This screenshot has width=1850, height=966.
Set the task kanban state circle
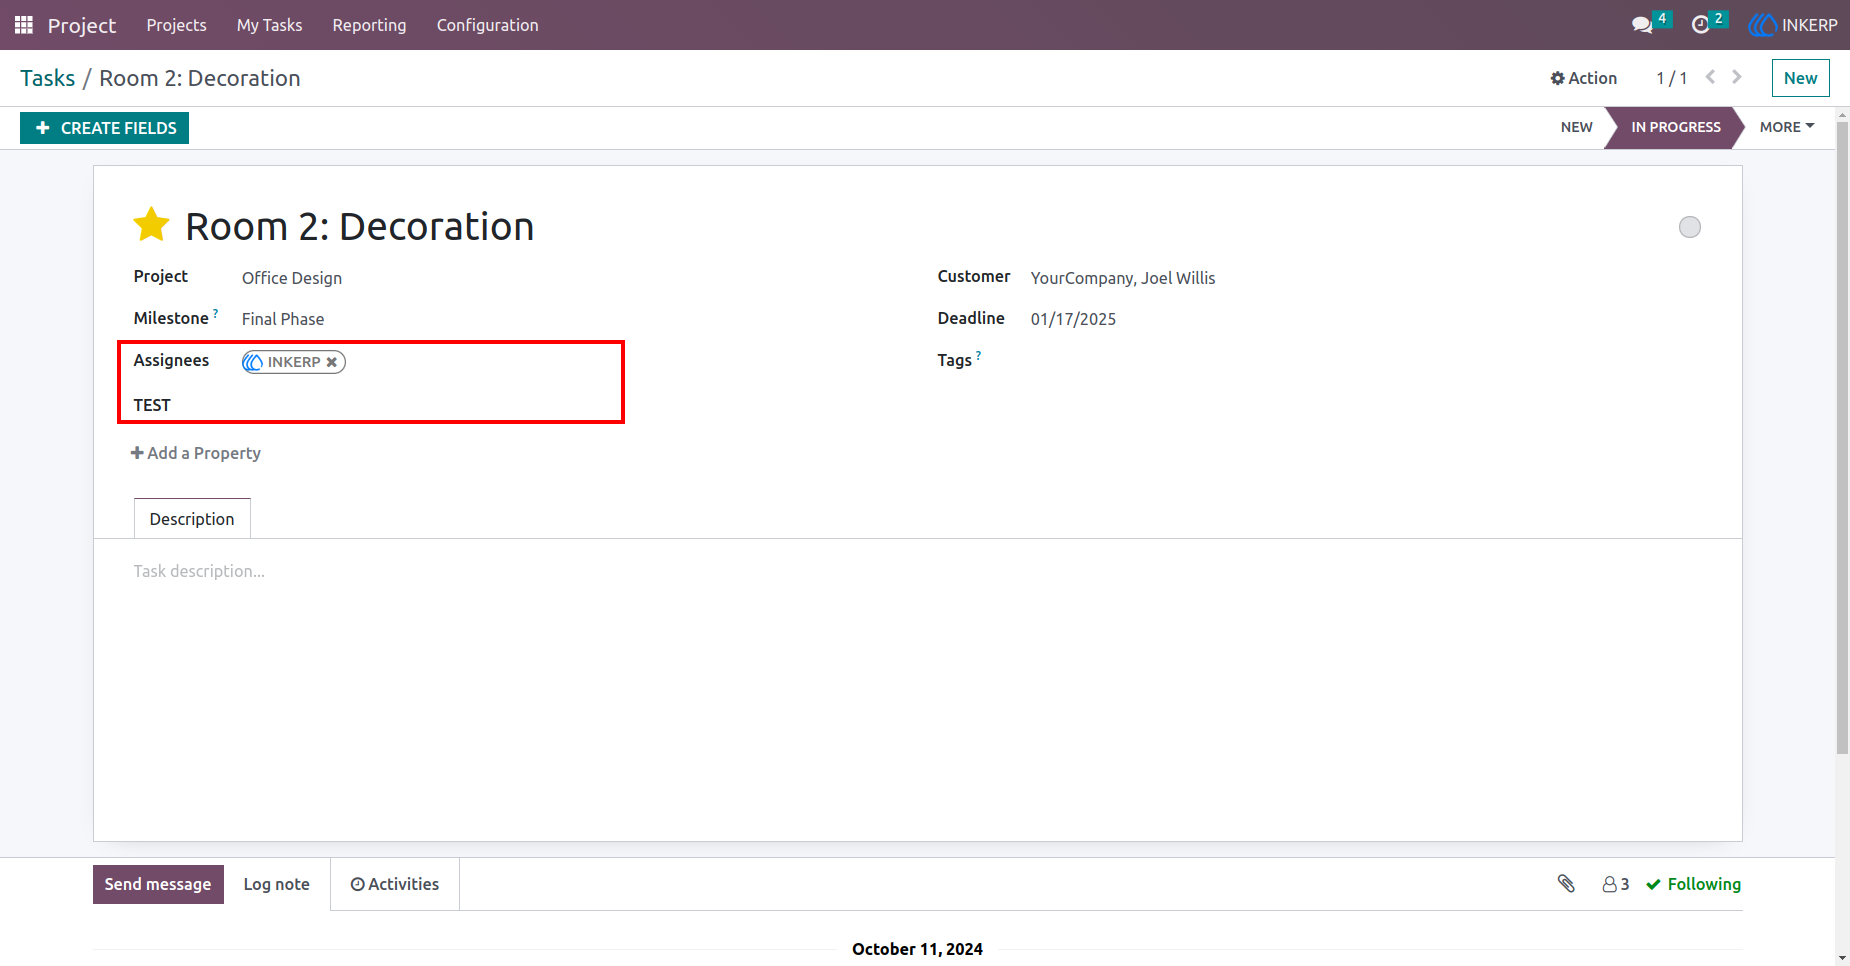1690,227
